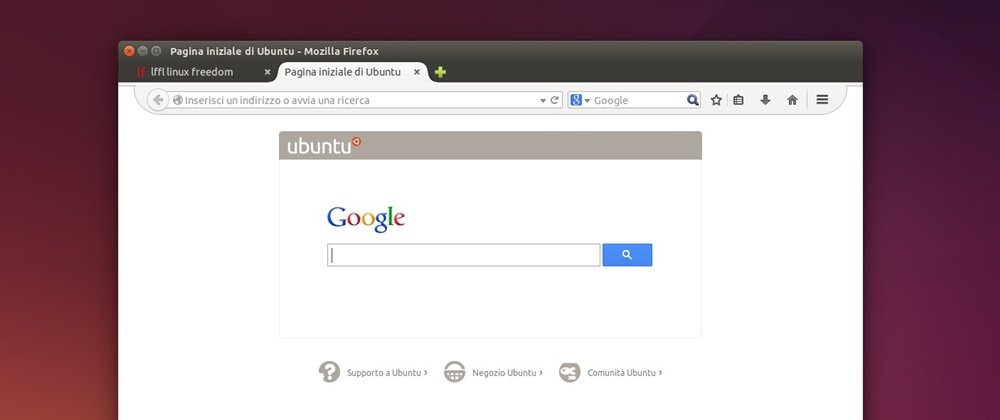Click the search bar magnifier icon
Screen dimensions: 1000x420
click(x=693, y=100)
